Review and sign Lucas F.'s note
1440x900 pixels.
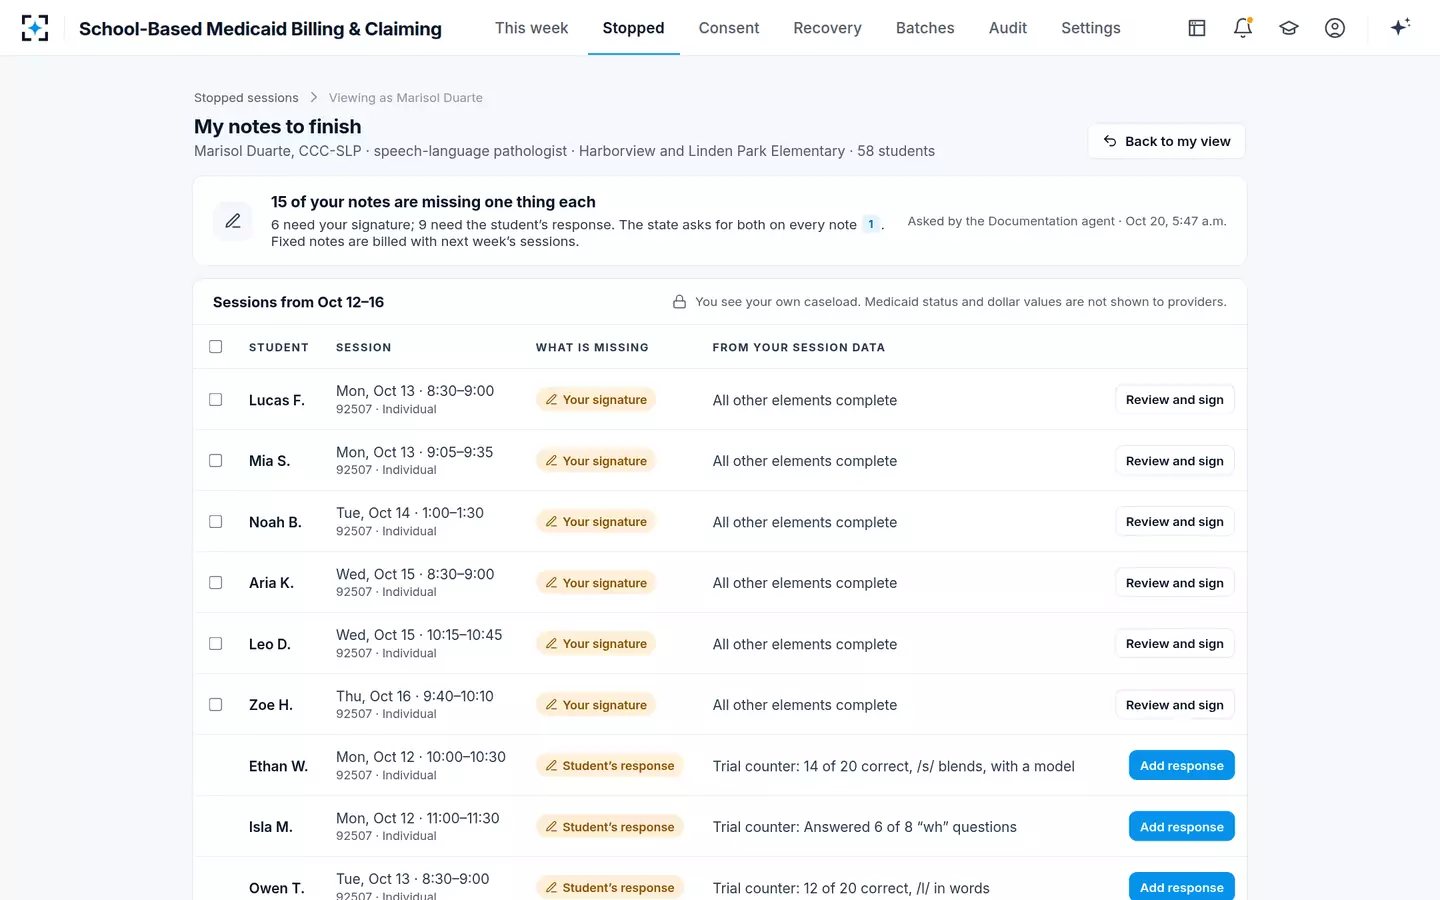(1174, 400)
